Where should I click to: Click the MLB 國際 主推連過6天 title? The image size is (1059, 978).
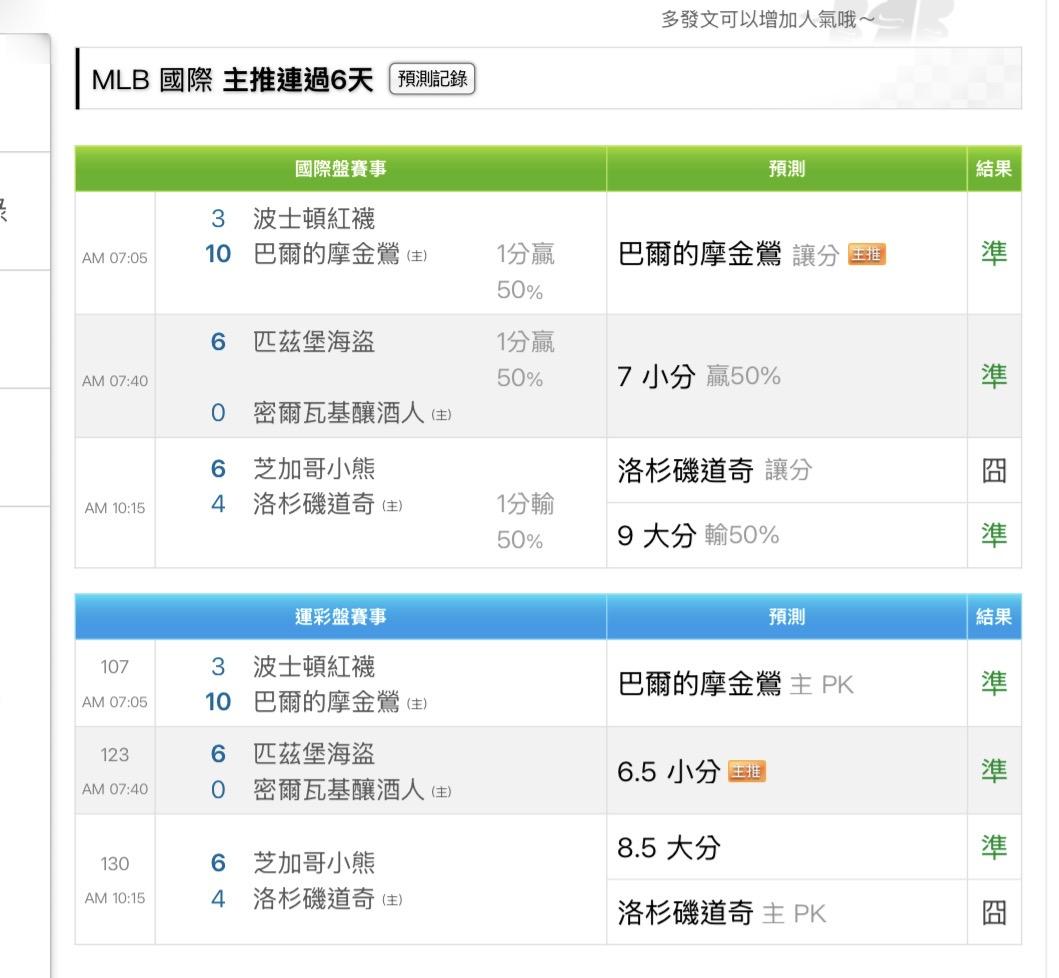pos(232,80)
